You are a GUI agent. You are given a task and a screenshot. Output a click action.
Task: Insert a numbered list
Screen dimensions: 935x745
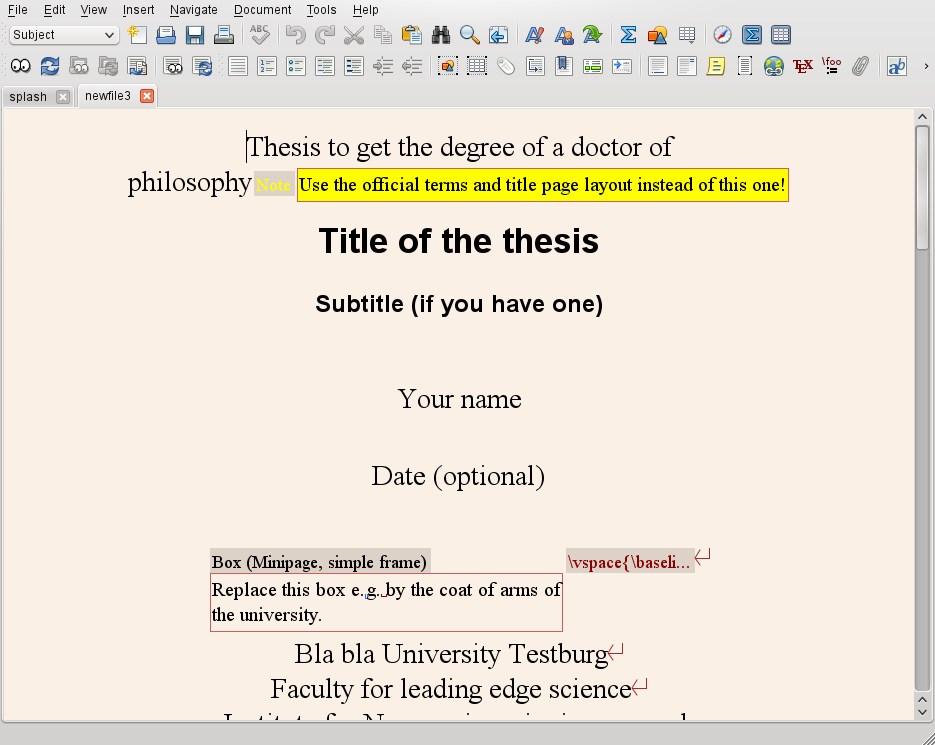(x=267, y=66)
